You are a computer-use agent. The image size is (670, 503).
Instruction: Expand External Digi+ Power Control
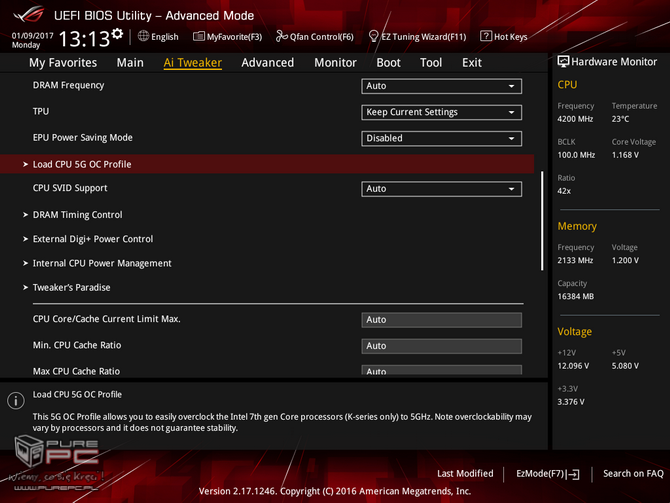(93, 239)
